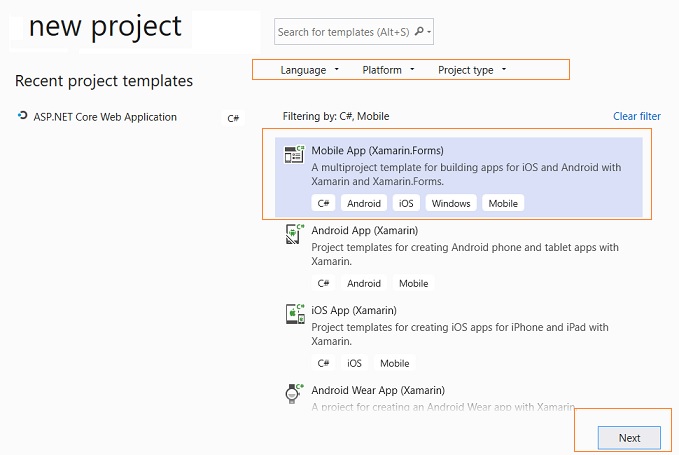Click the Android Wear App template icon
The width and height of the screenshot is (679, 455).
[294, 394]
